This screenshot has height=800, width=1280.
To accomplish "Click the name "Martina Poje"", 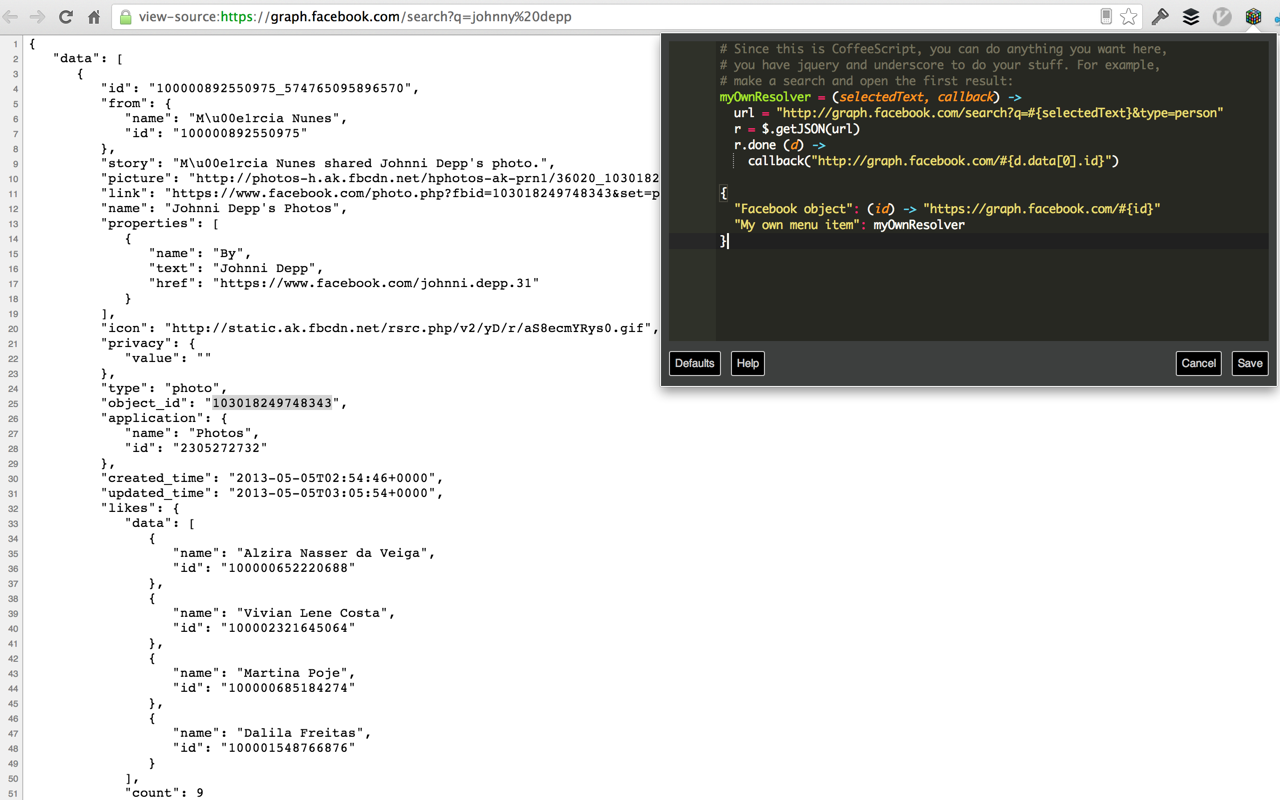I will click(x=291, y=673).
